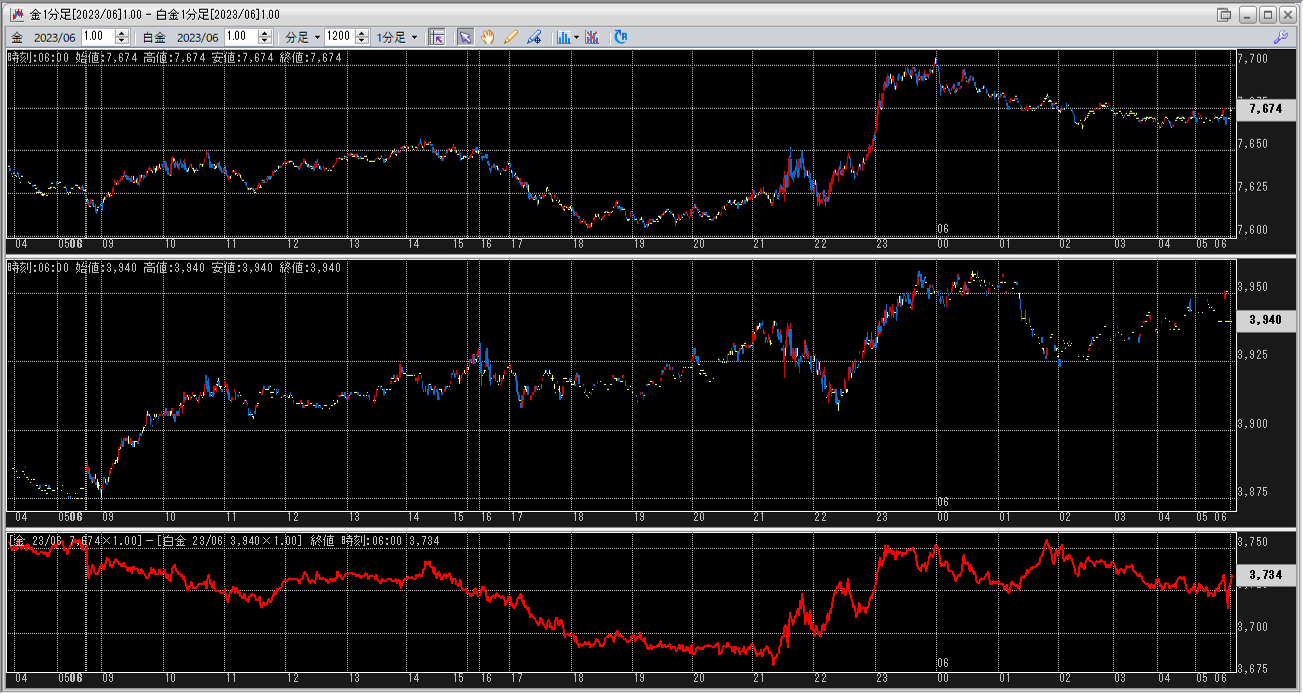Maximize the chart window
Image resolution: width=1303 pixels, height=694 pixels.
click(1268, 15)
